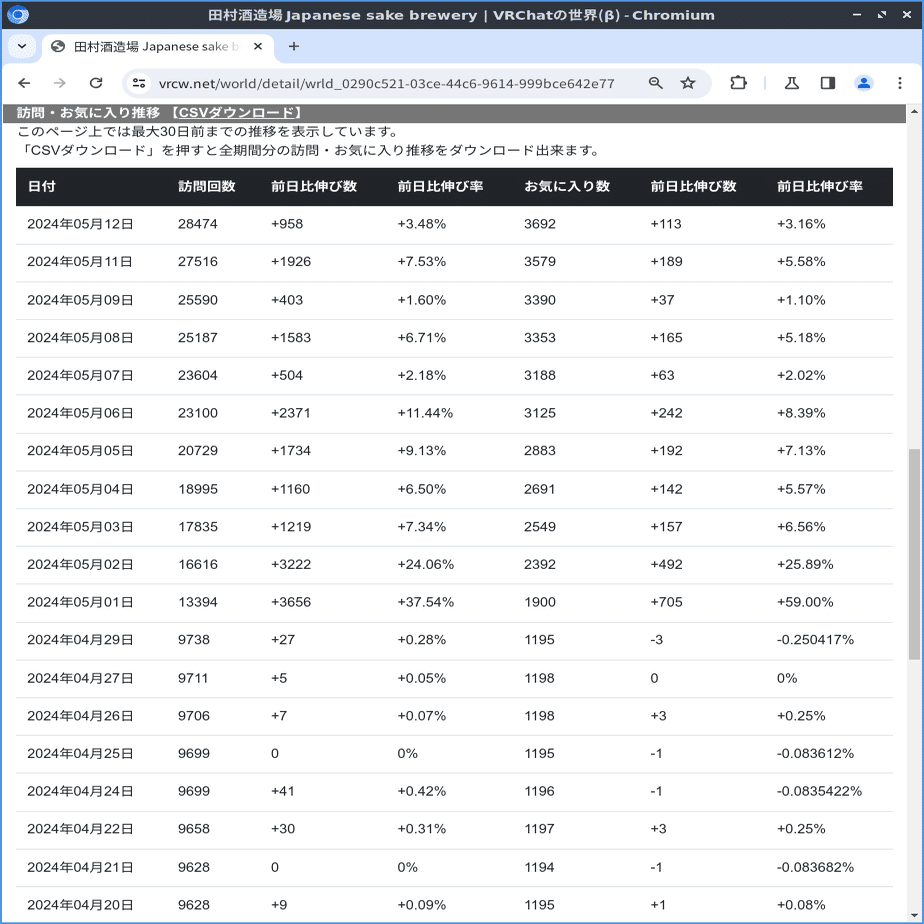Screen dimensions: 924x924
Task: Select visit count 9658
Action: point(194,830)
